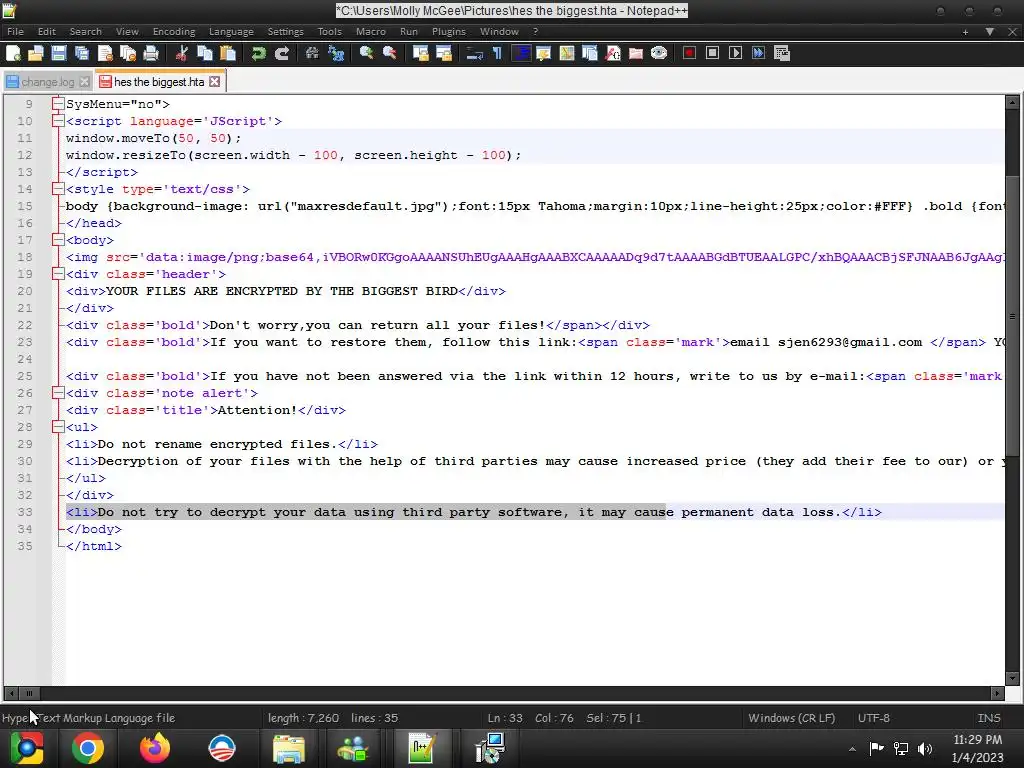
Task: Collapse the fold marker on line 9
Action: pyautogui.click(x=58, y=104)
